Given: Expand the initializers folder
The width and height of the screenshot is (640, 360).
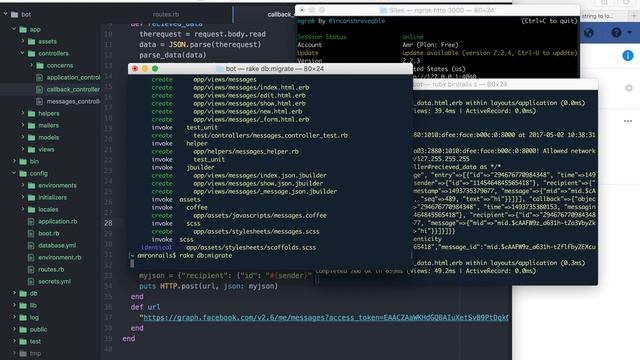Looking at the screenshot, I should (23, 197).
